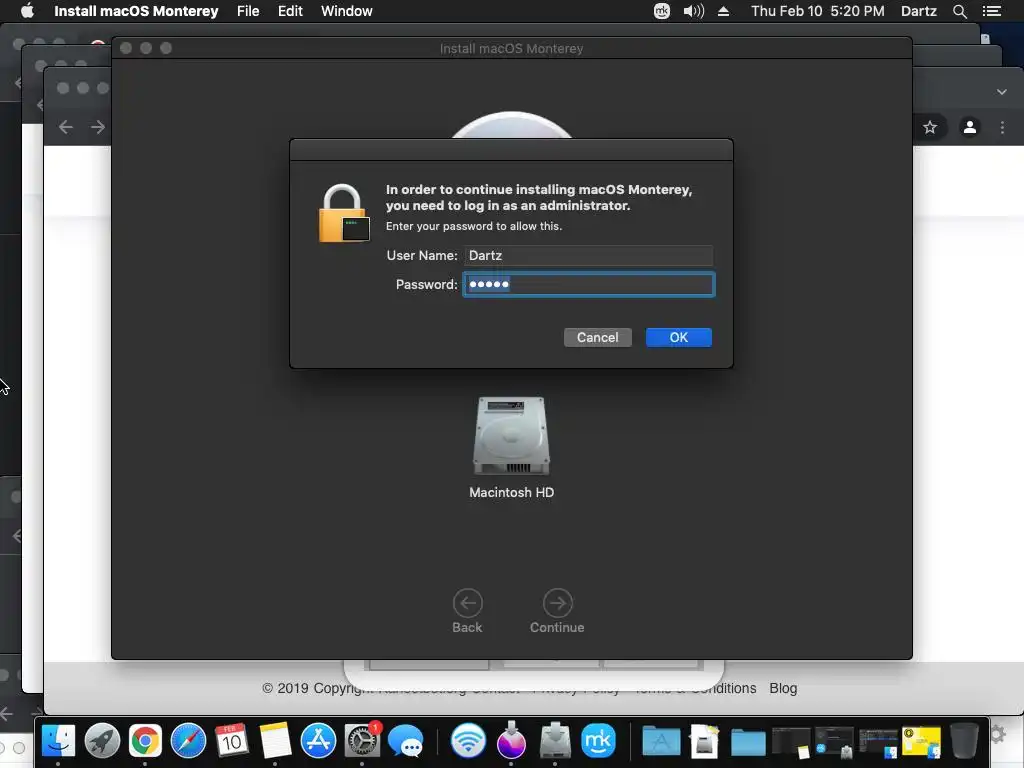Select the Macintosh HD disk icon

(x=511, y=436)
